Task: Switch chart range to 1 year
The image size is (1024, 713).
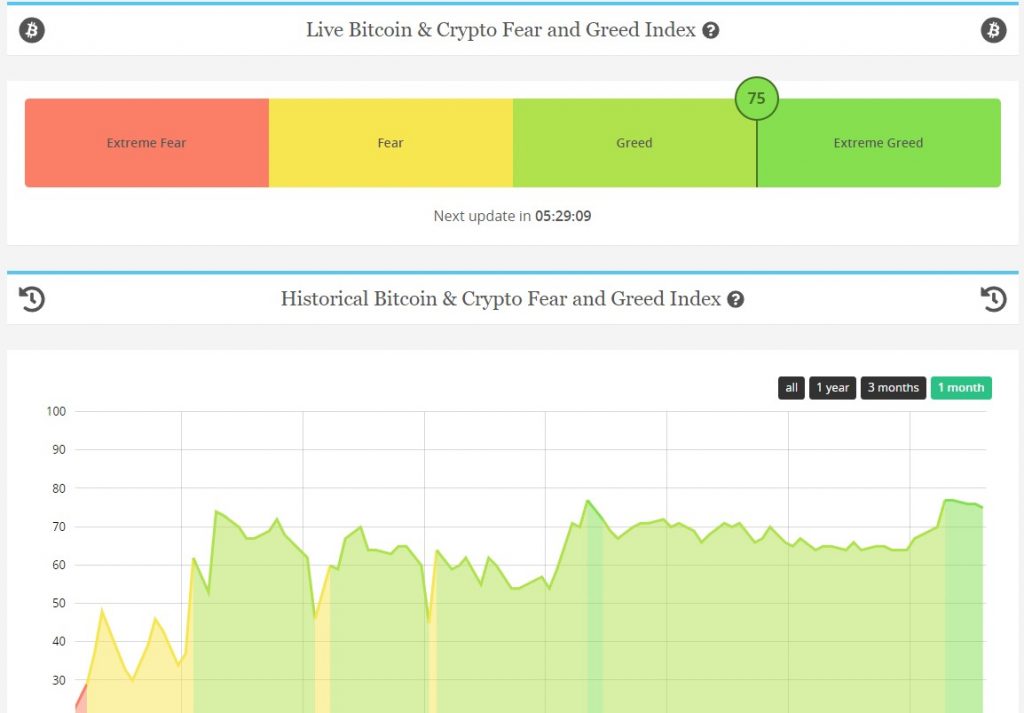Action: coord(833,388)
